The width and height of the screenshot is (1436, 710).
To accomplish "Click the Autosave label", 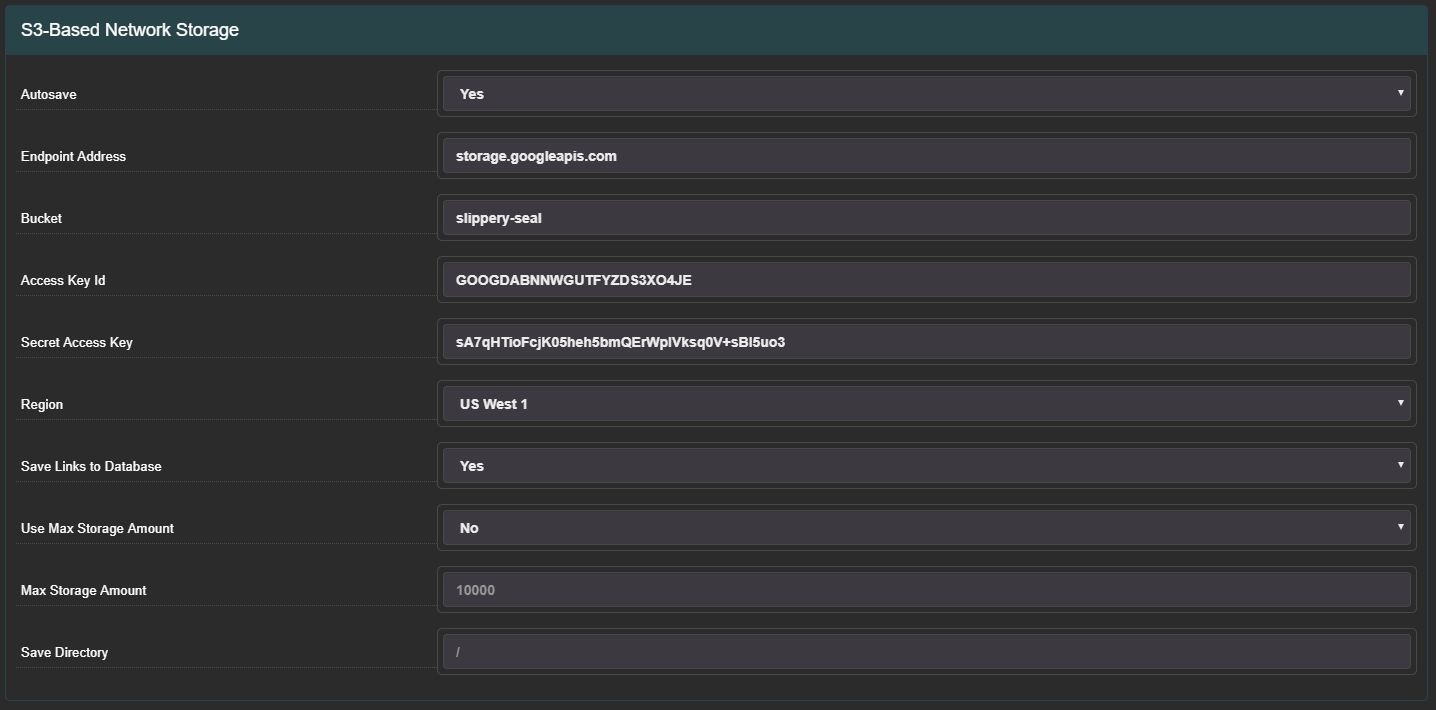I will [49, 94].
